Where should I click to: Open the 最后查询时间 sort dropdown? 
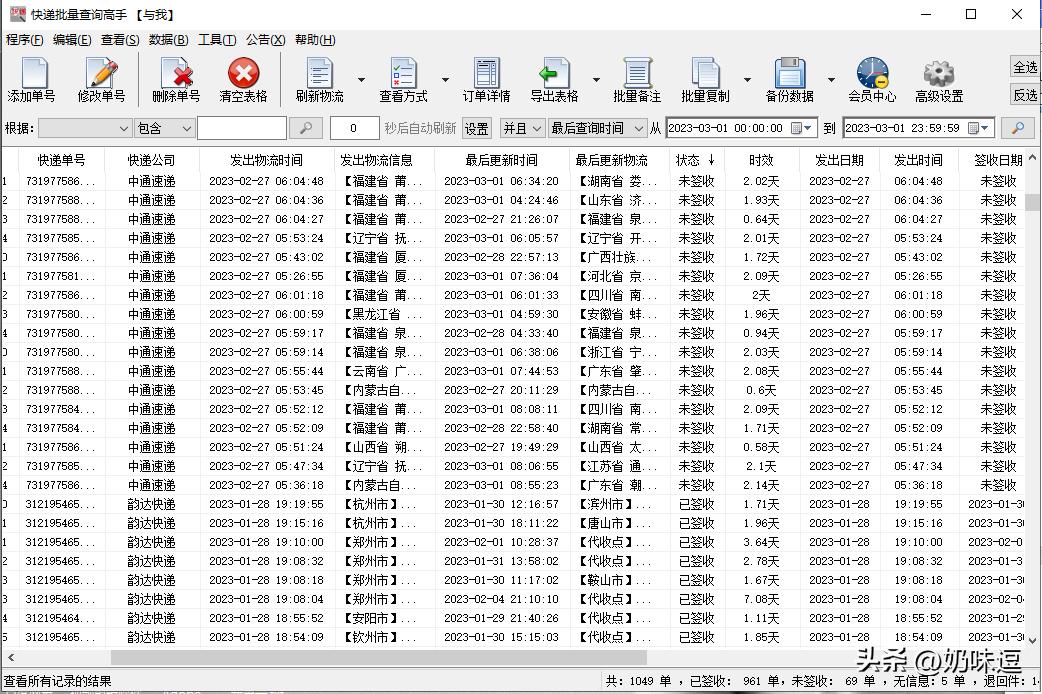(595, 128)
